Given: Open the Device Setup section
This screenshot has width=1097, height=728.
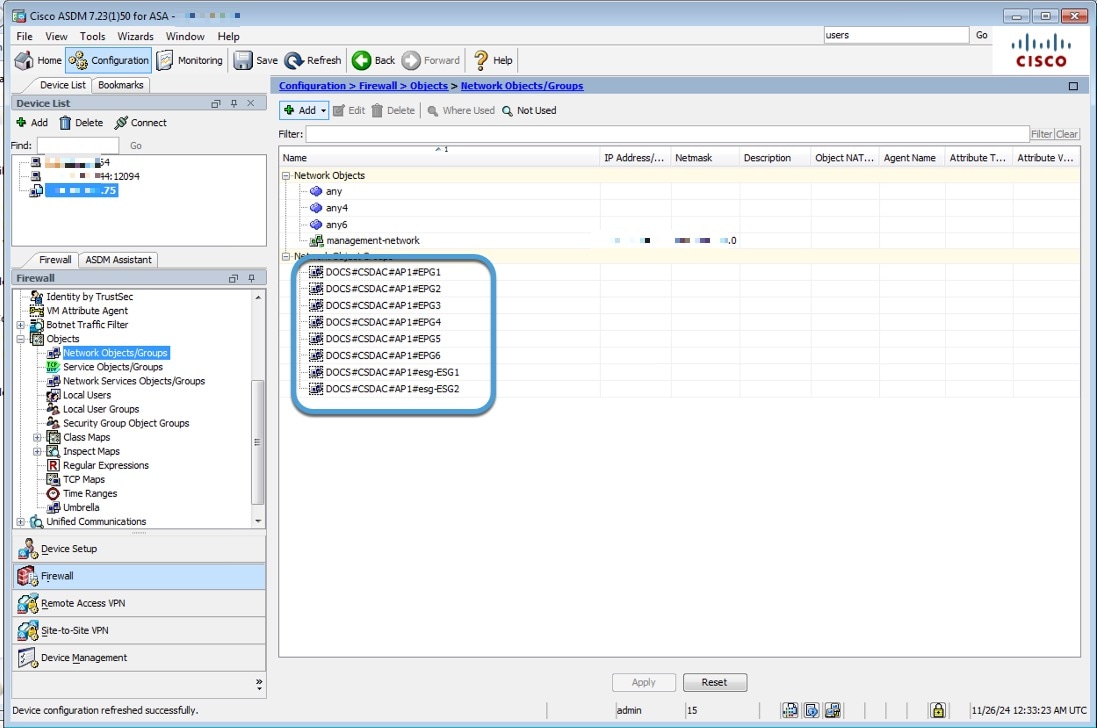Looking at the screenshot, I should click(x=139, y=549).
